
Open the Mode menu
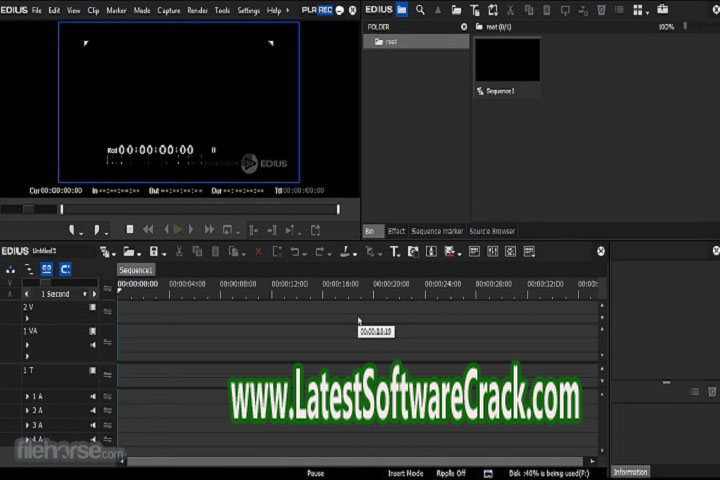pos(142,10)
